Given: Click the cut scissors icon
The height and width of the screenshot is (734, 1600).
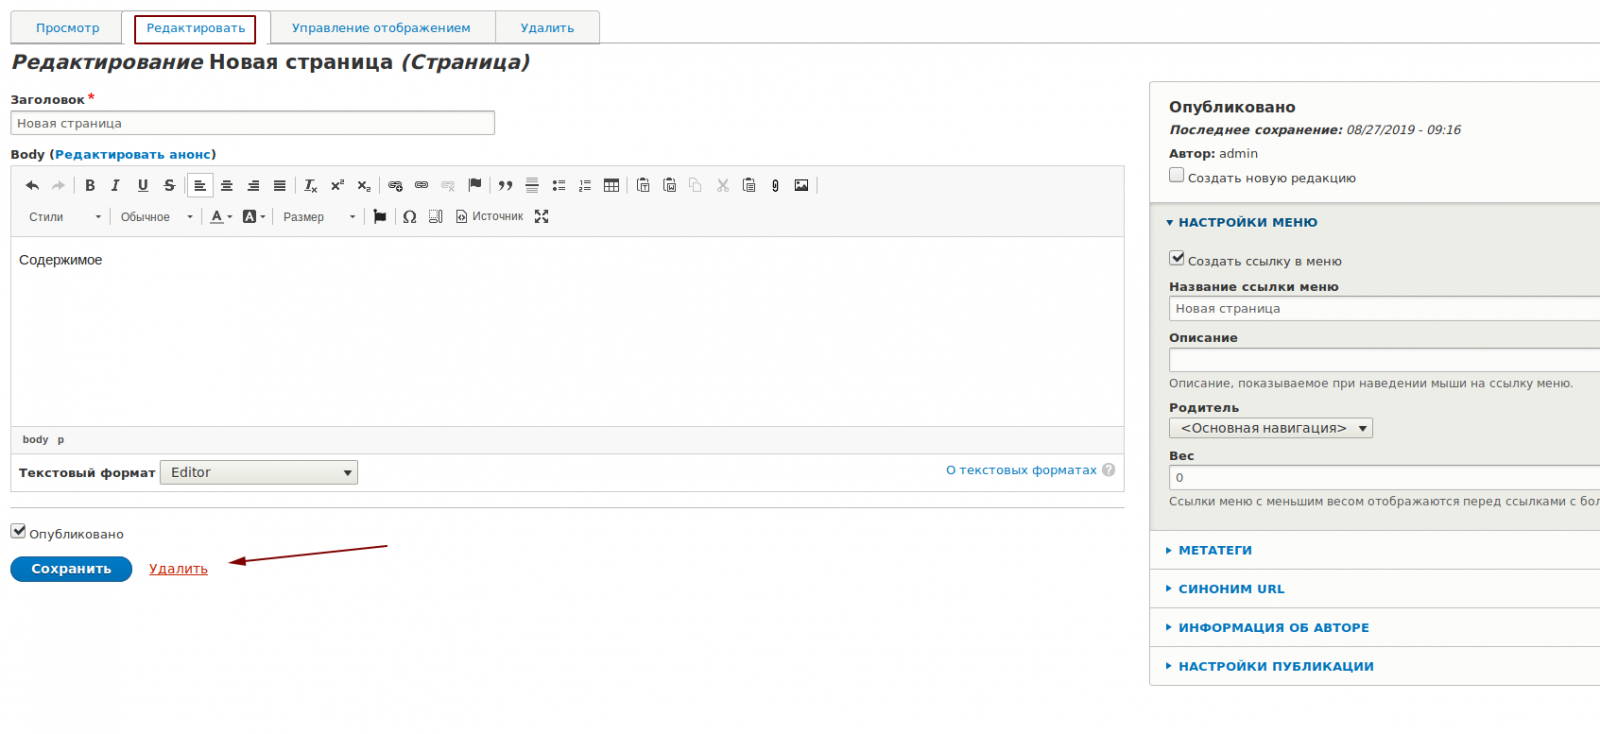Looking at the screenshot, I should coord(722,186).
